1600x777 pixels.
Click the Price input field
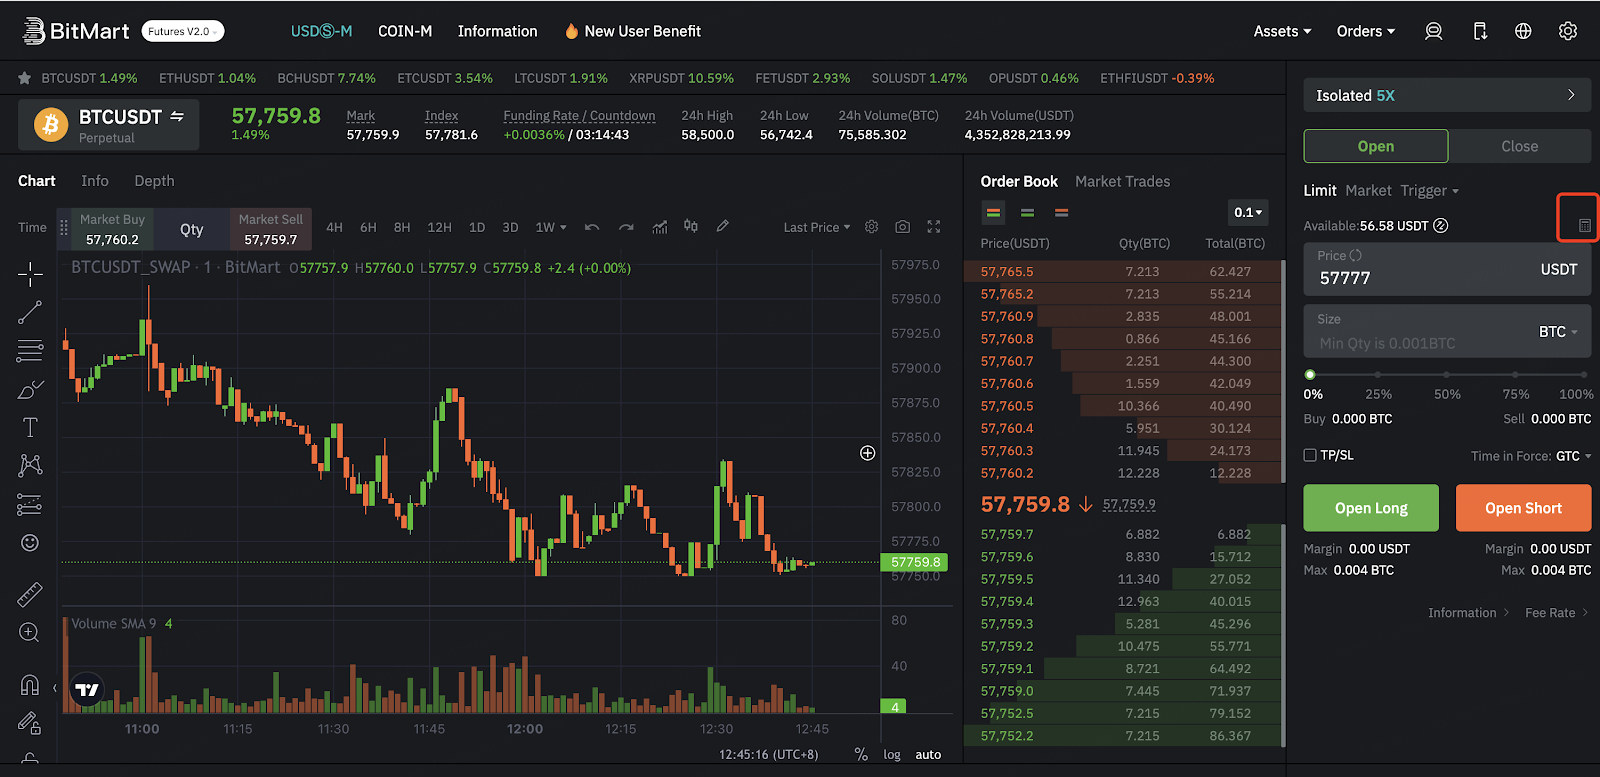tap(1447, 269)
